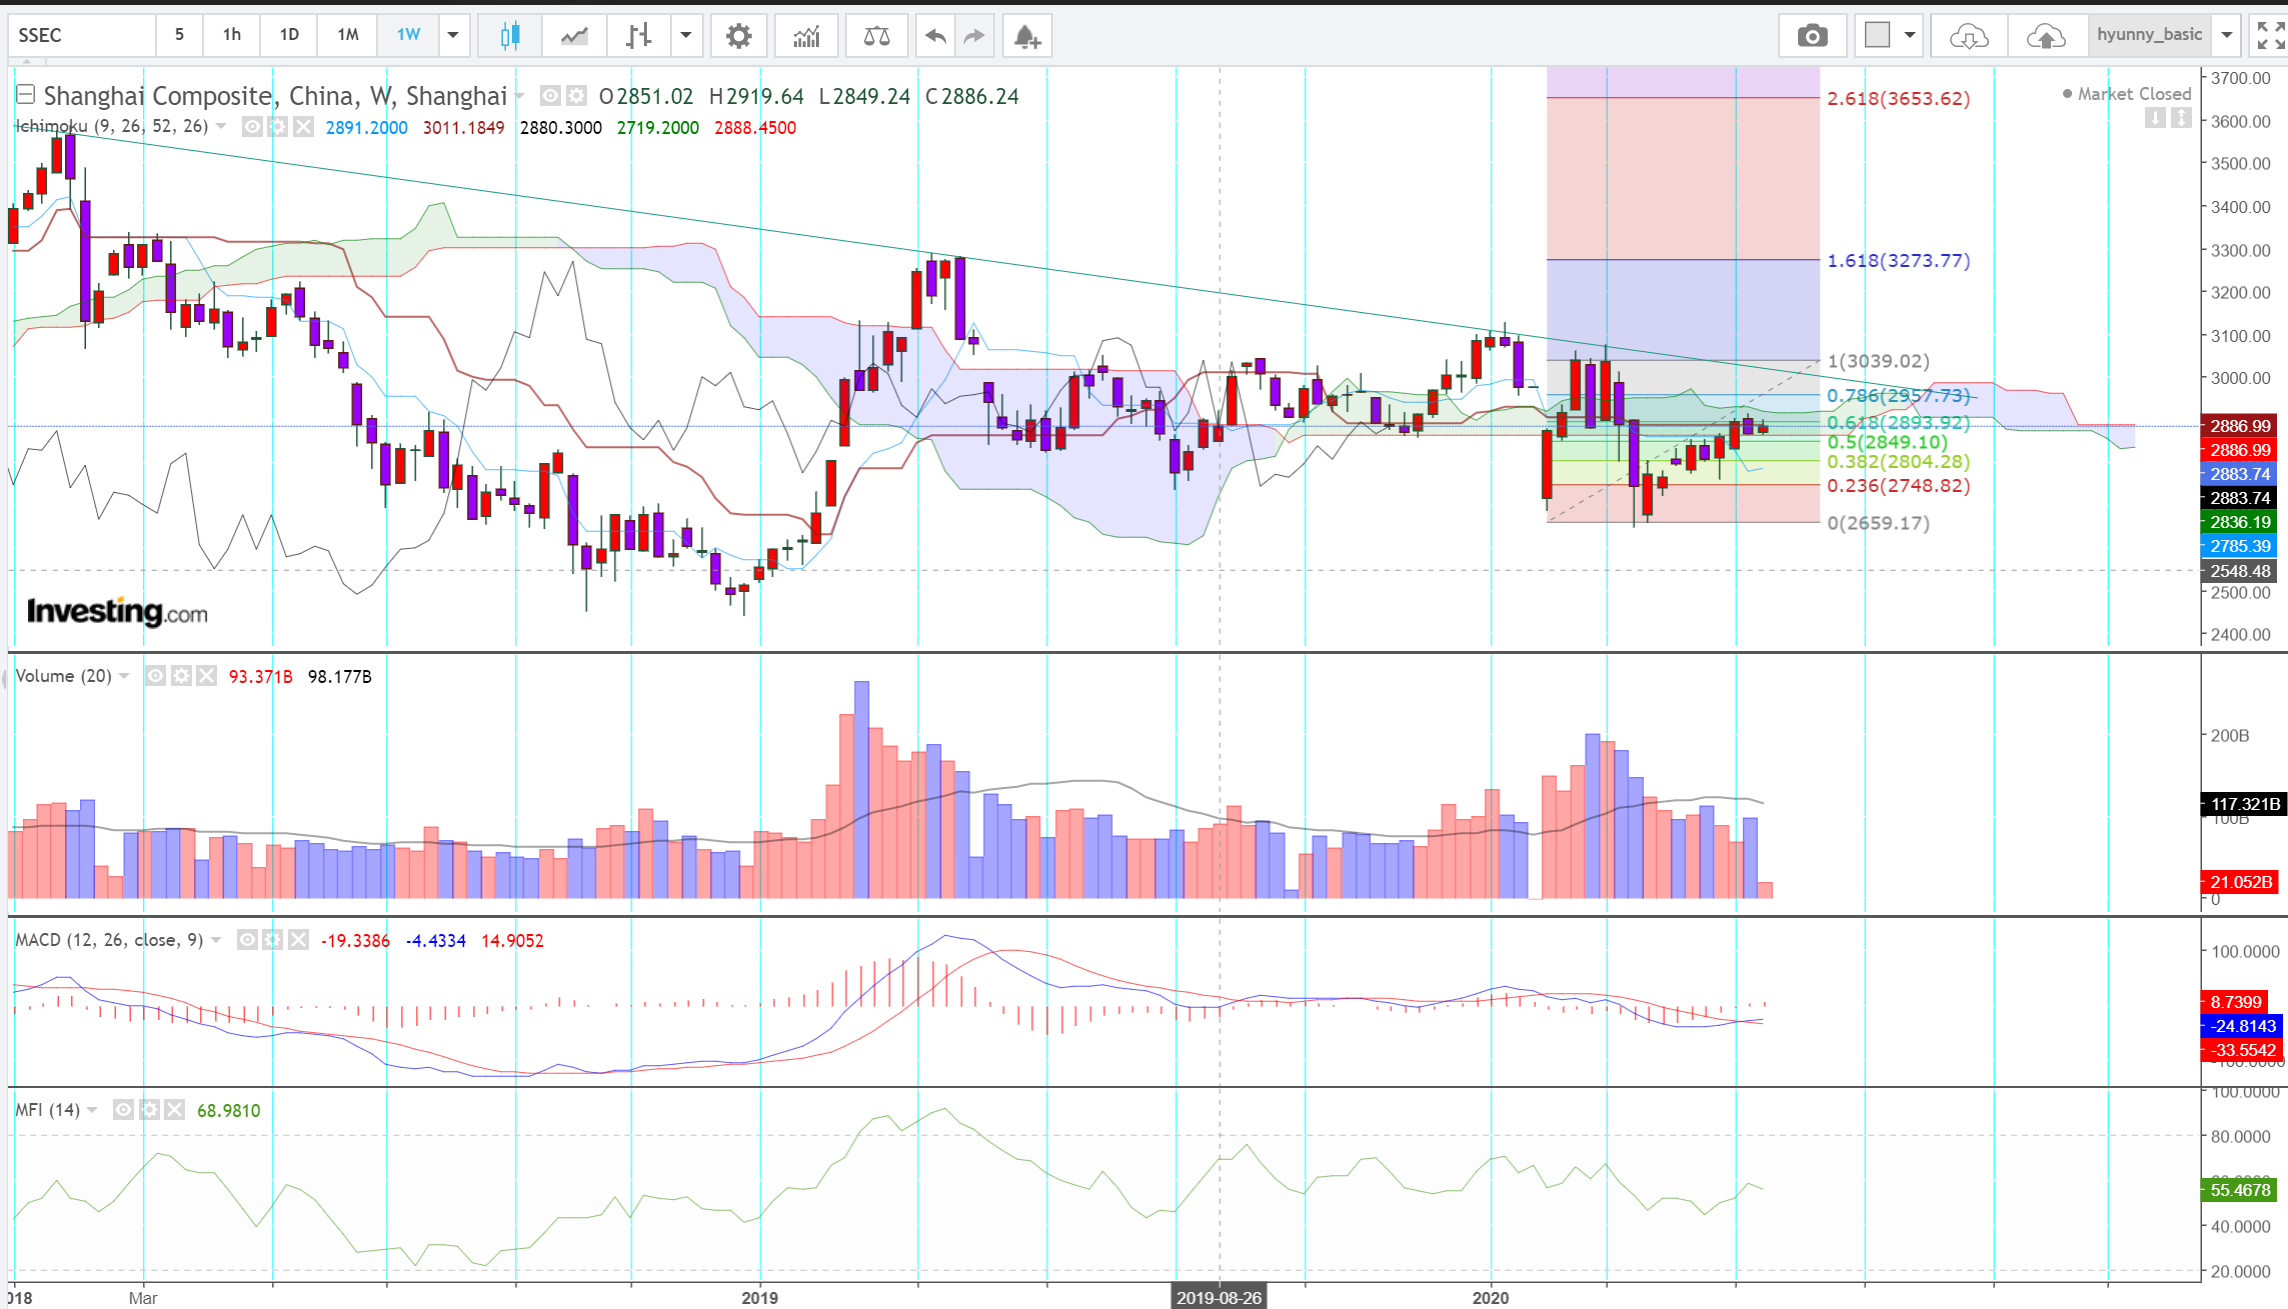This screenshot has height=1309, width=2288.
Task: Remove the MFI indicator with X
Action: [175, 1110]
